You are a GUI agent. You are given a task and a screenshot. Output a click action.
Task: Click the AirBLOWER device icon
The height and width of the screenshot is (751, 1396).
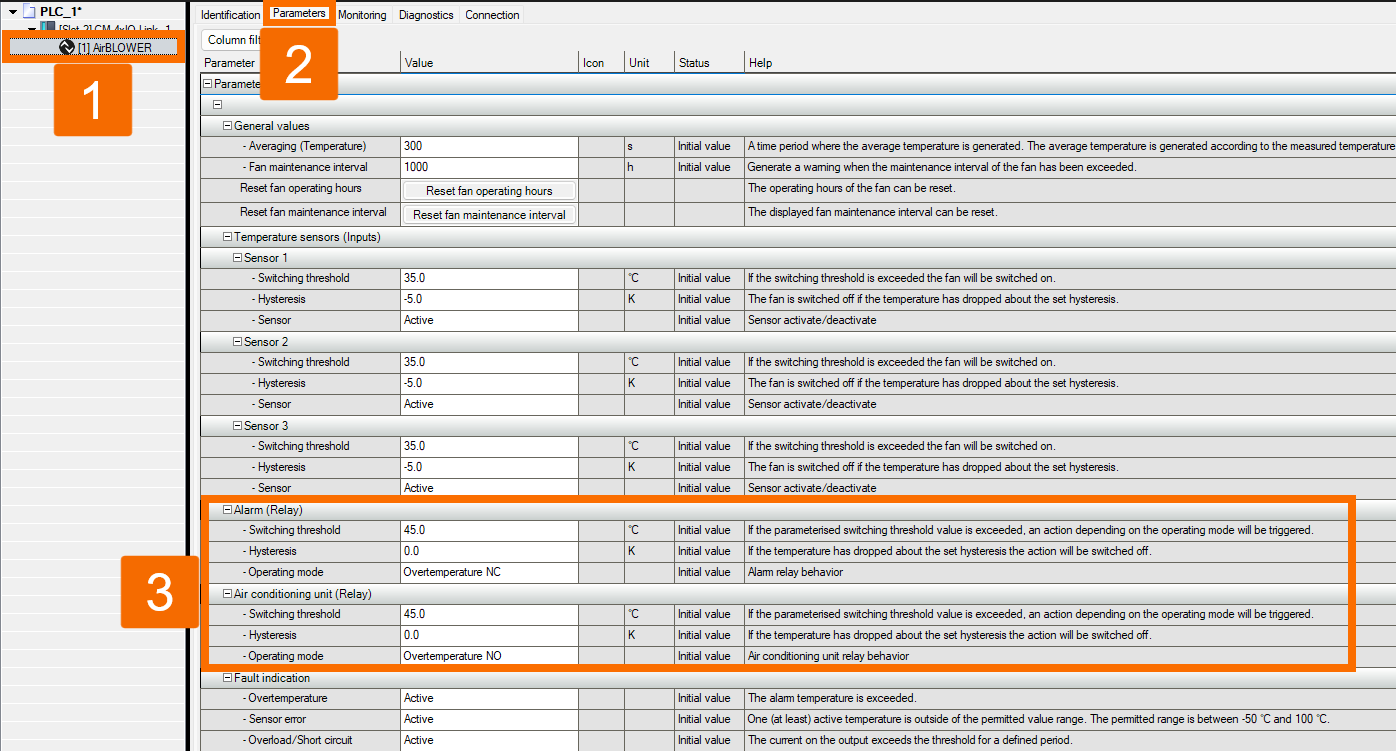coord(67,47)
